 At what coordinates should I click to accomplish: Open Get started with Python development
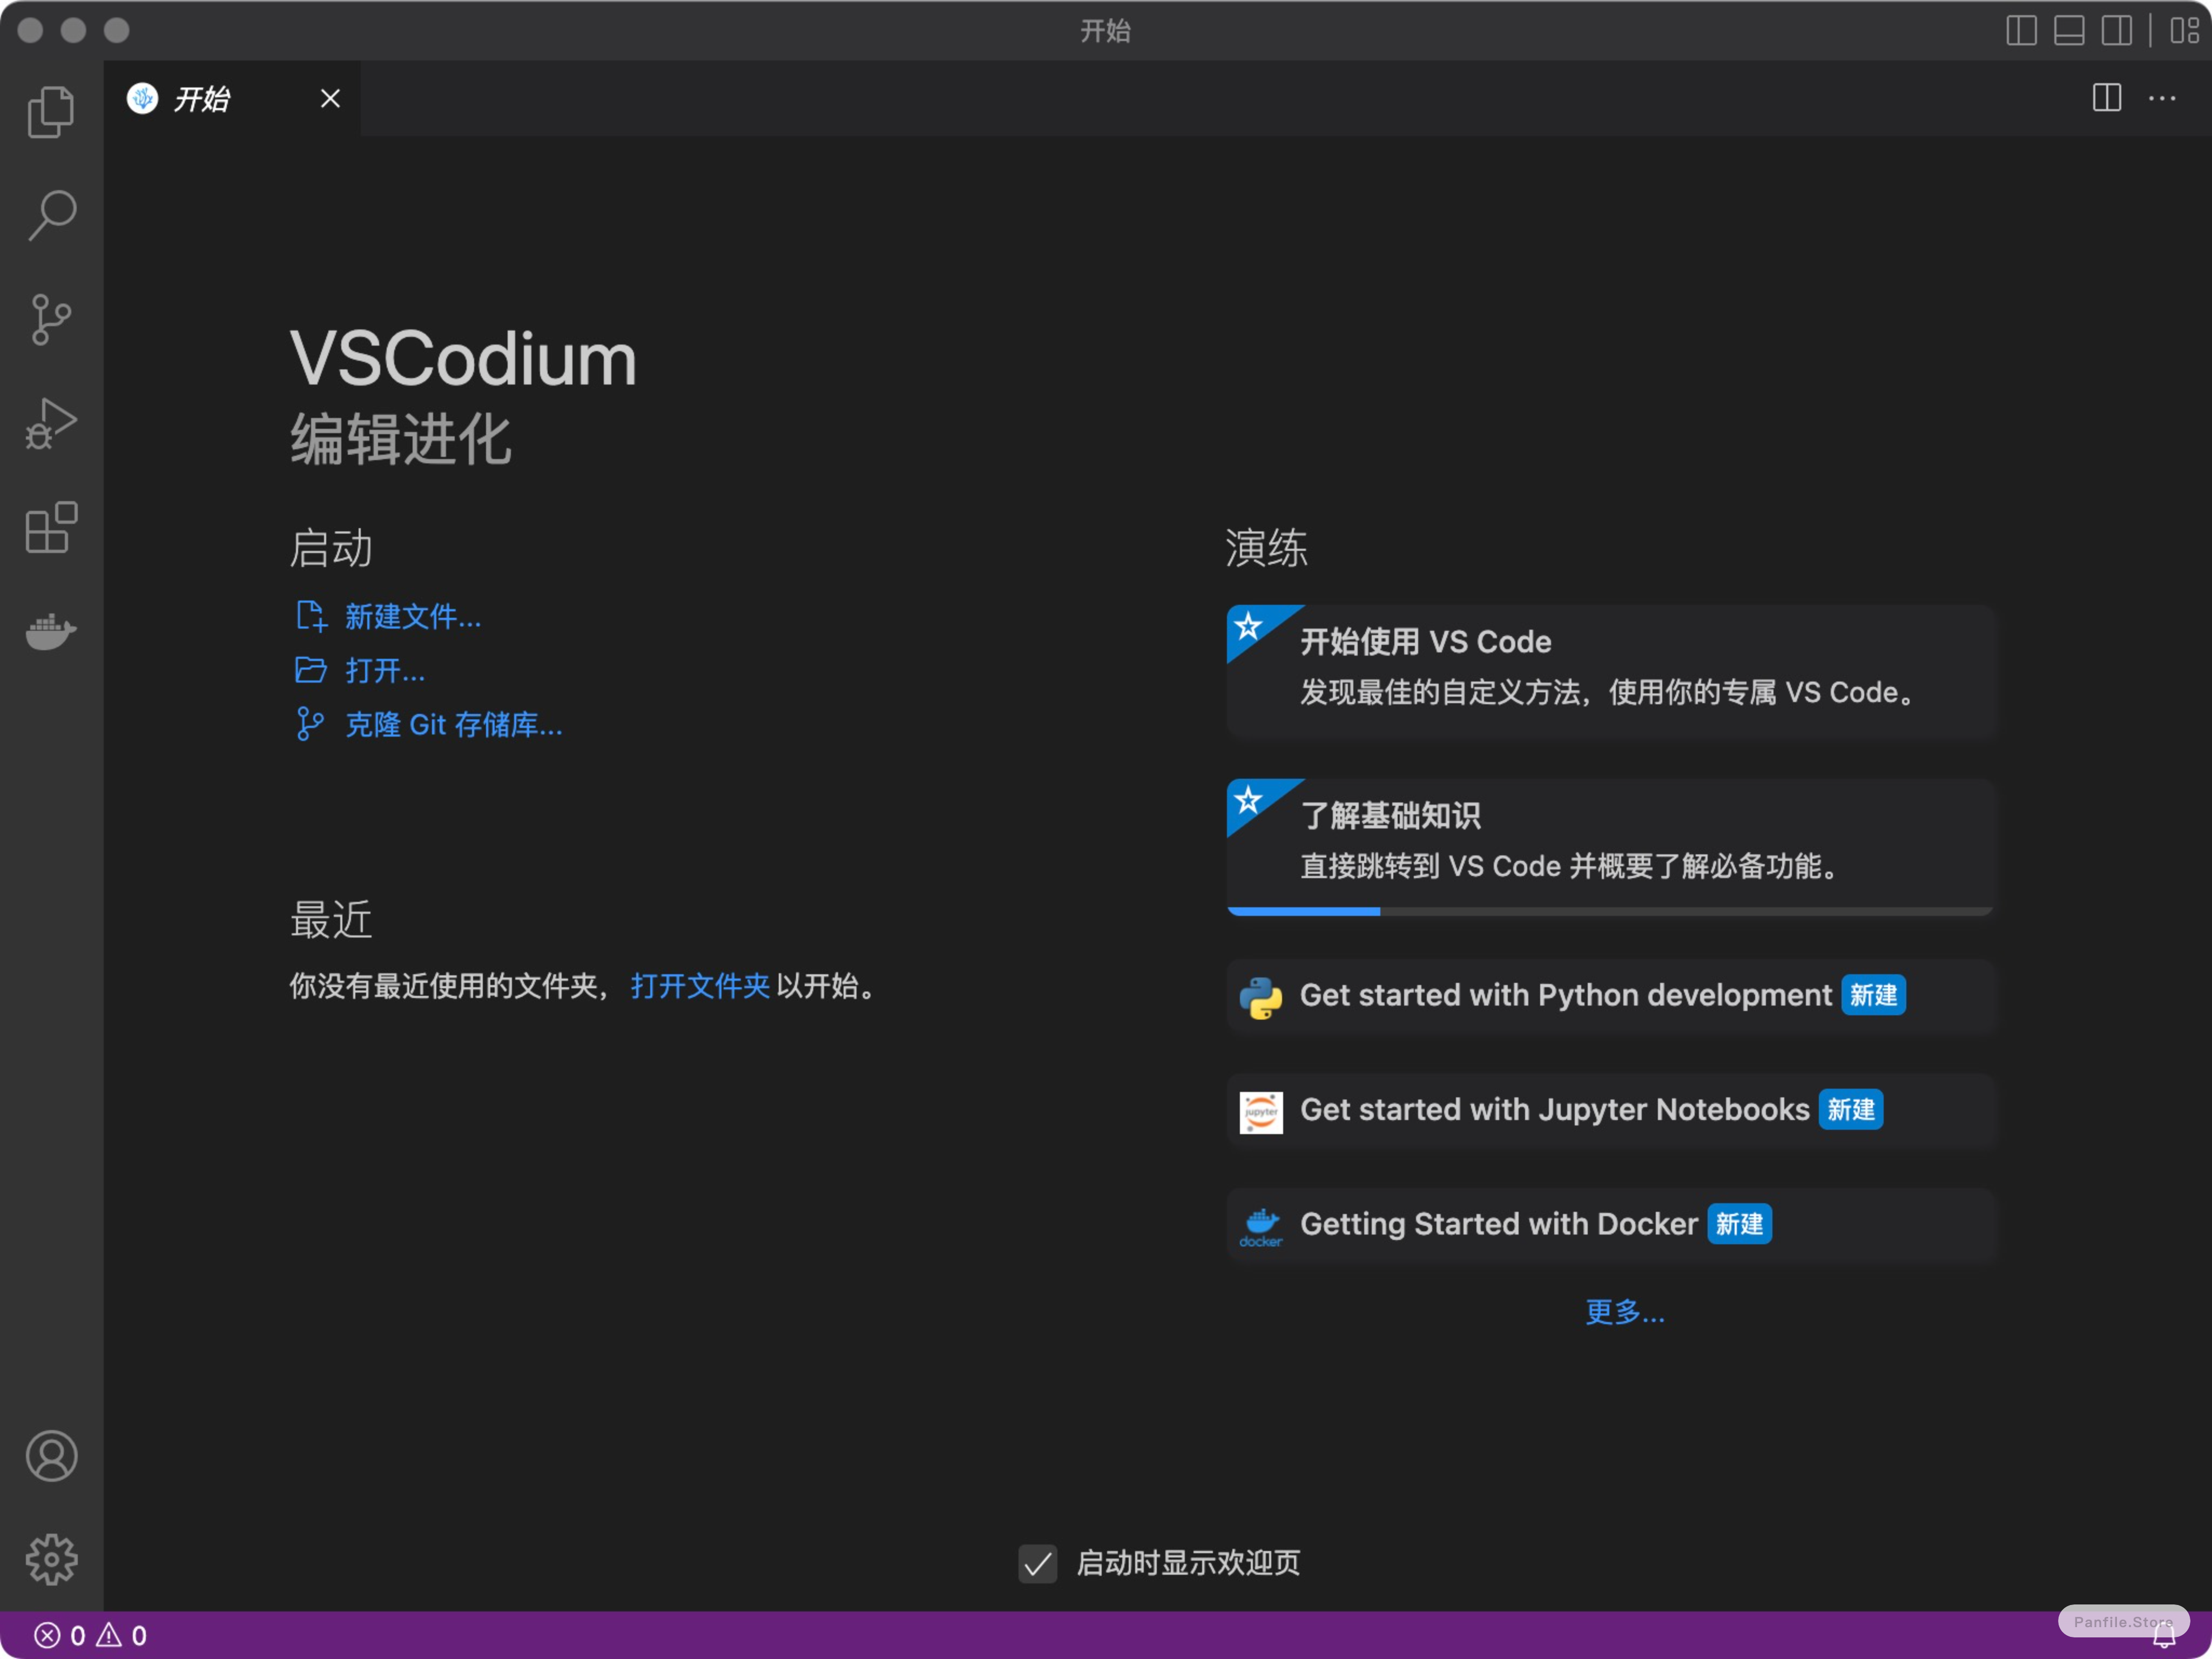click(x=1611, y=996)
